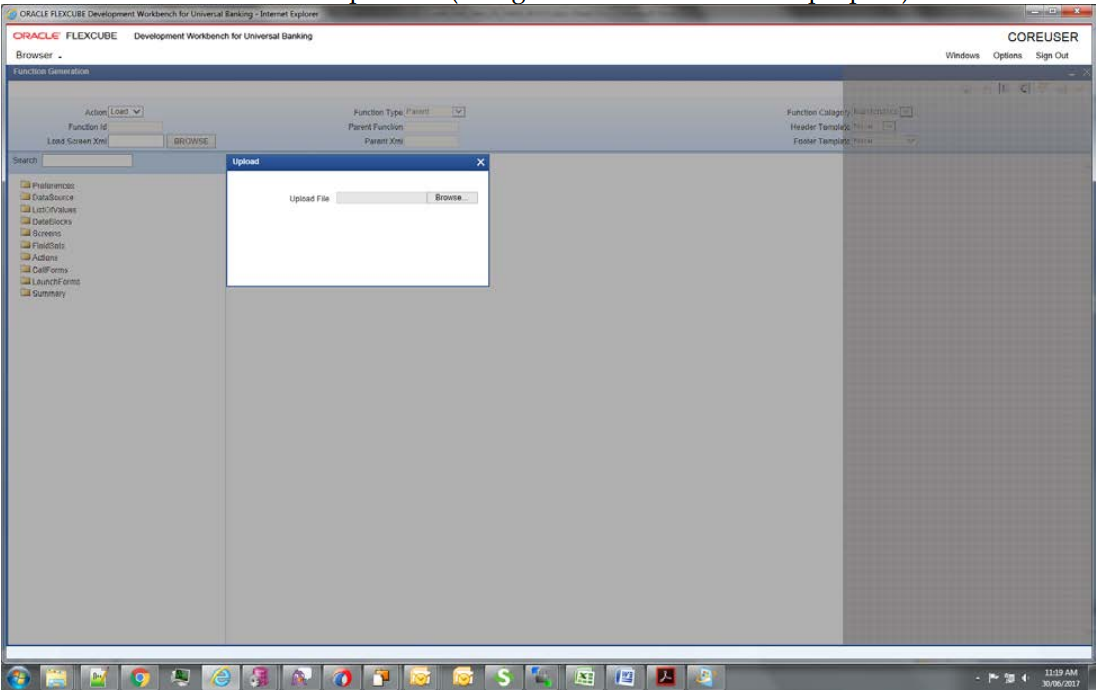Select the Actions folder node
1096x690 pixels.
coord(39,257)
